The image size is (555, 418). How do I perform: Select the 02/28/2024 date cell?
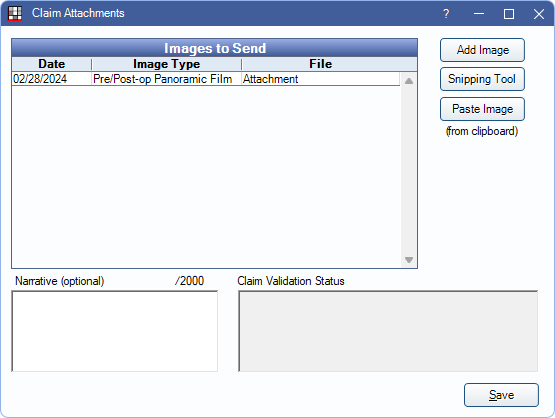pos(52,79)
